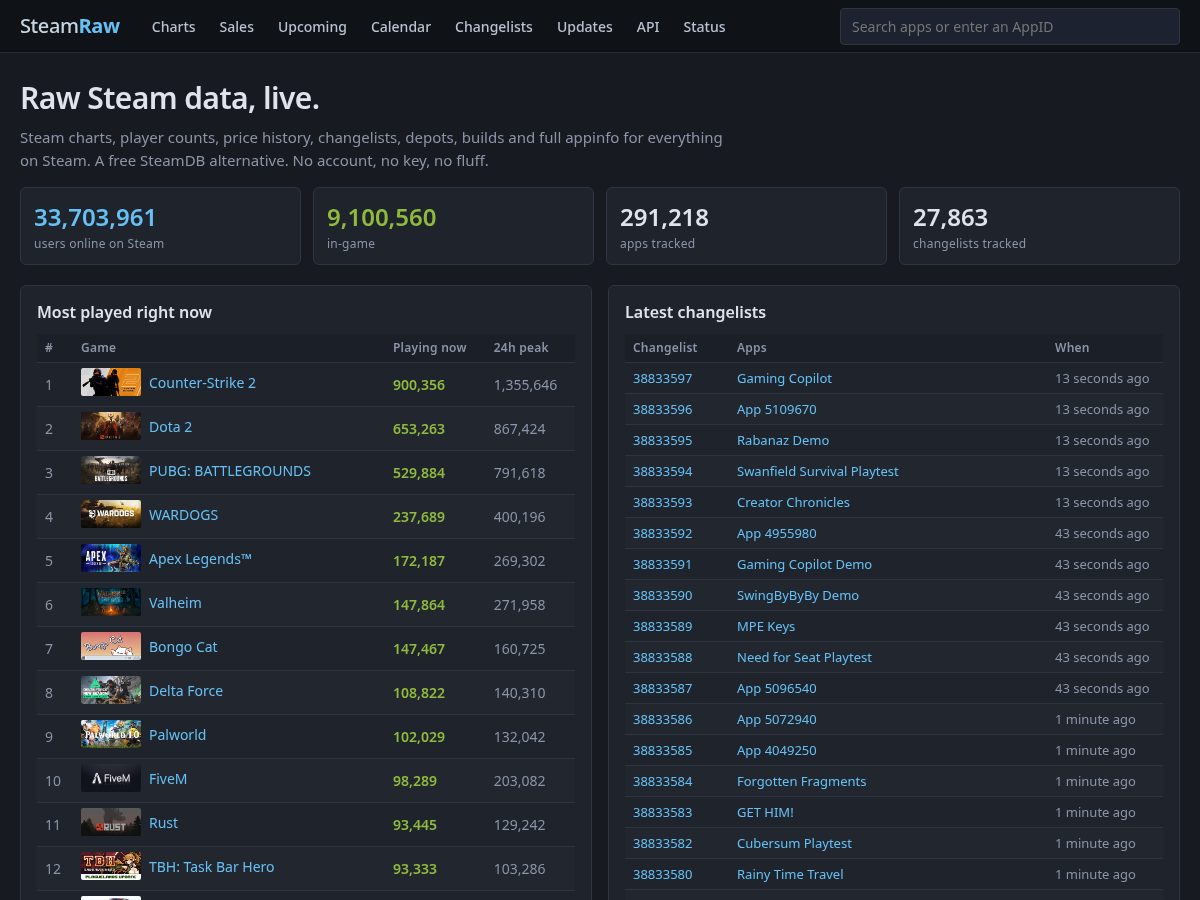Open the App 4955980 link
This screenshot has width=1200, height=900.
click(776, 534)
